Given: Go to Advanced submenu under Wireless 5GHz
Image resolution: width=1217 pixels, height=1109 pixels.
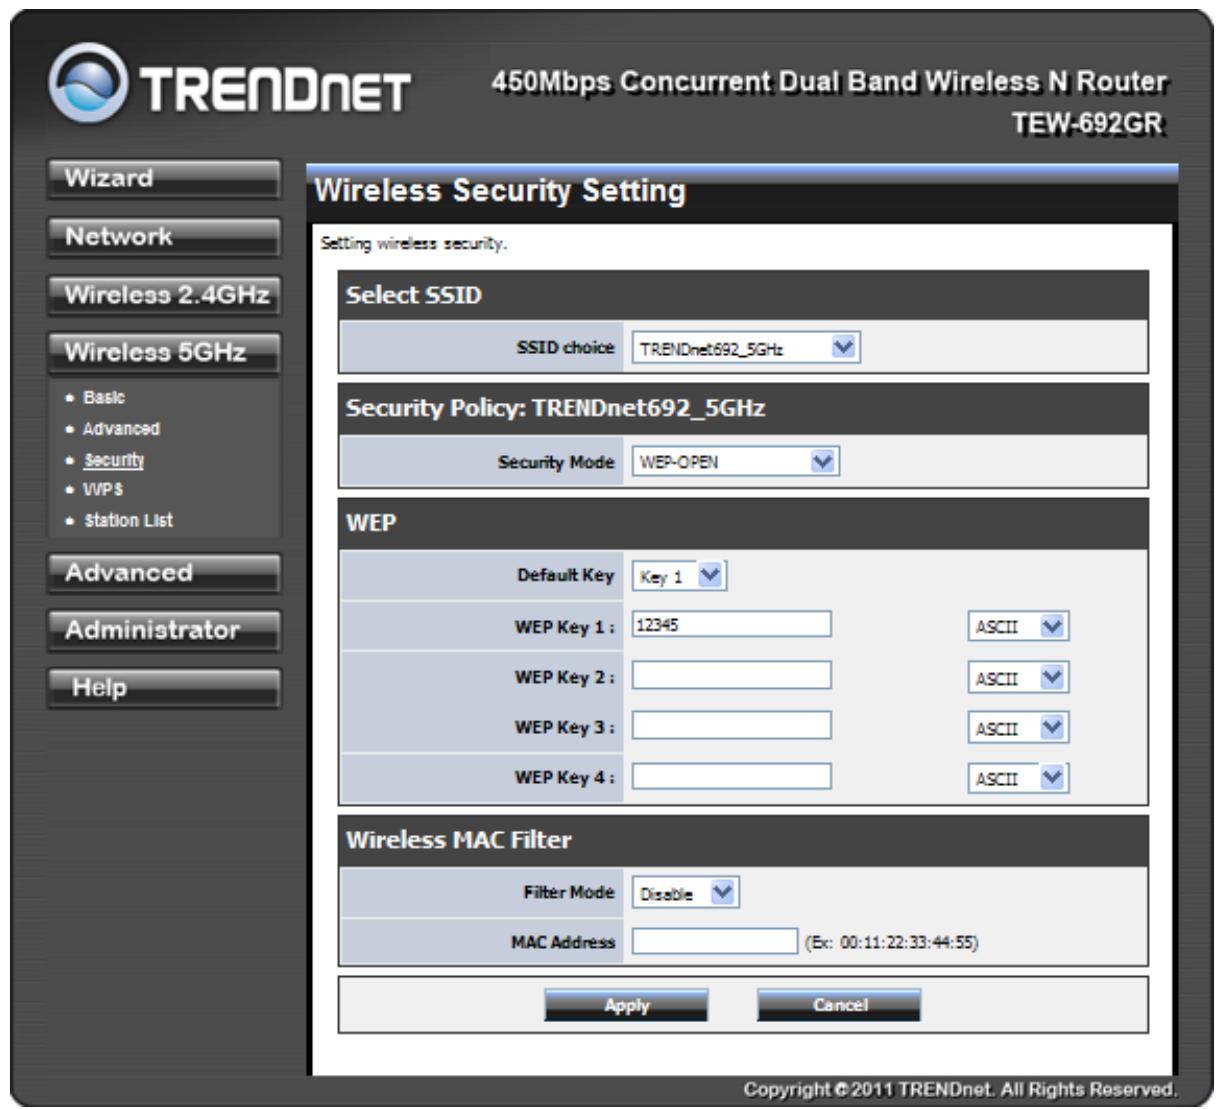Looking at the screenshot, I should [x=121, y=428].
